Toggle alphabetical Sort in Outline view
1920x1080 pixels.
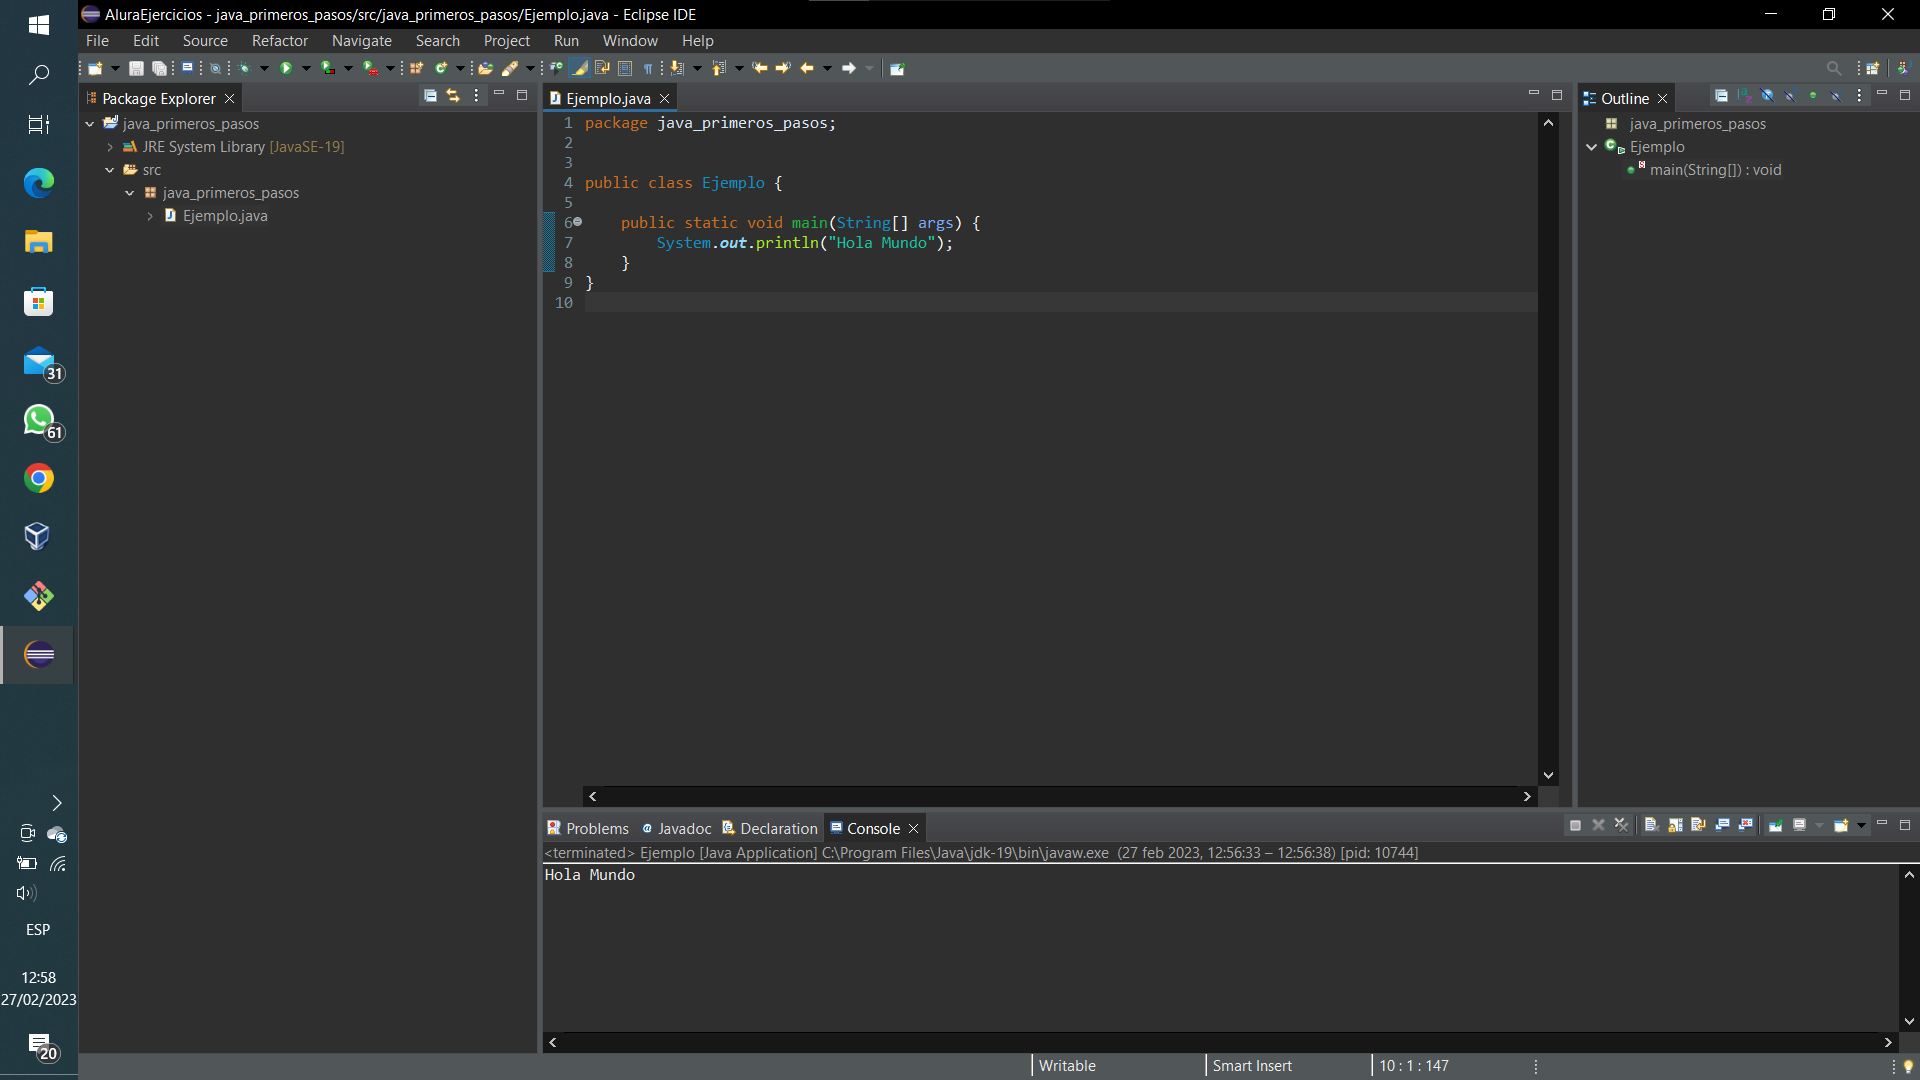coord(1744,96)
